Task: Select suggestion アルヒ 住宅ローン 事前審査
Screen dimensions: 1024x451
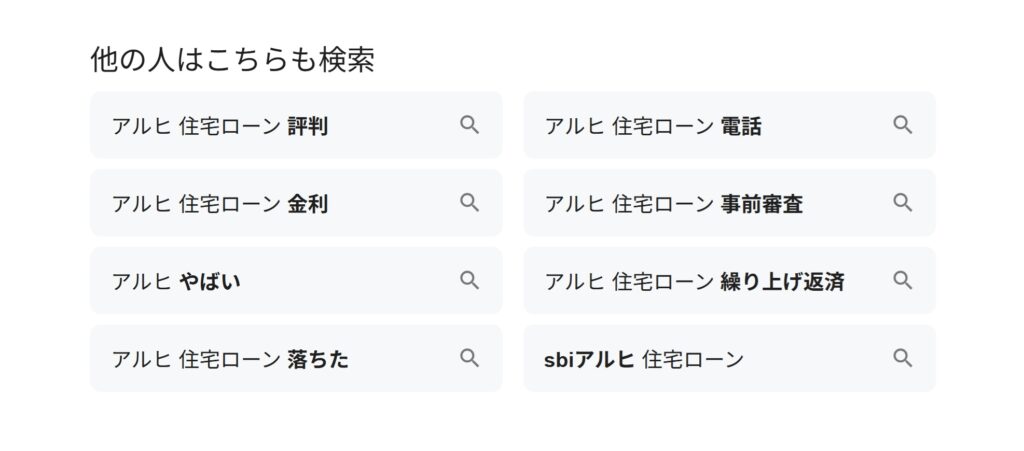Action: [x=729, y=202]
